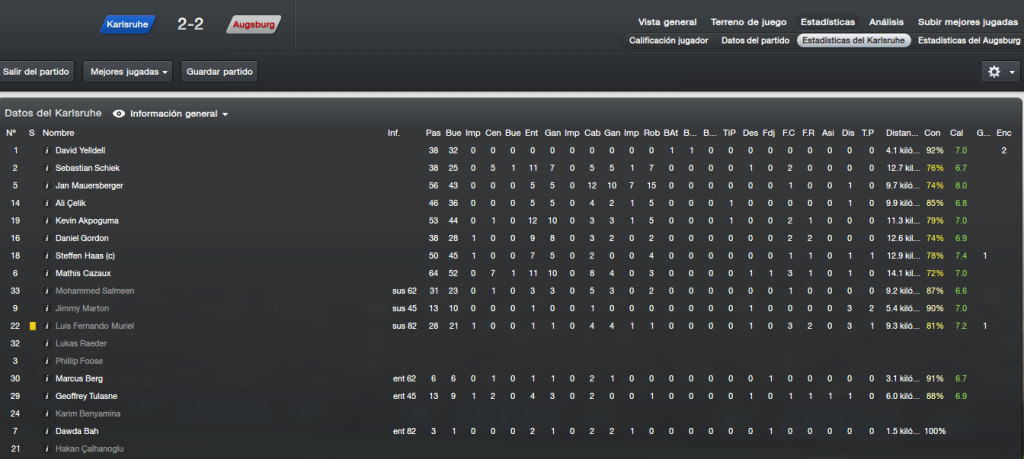Image resolution: width=1024 pixels, height=459 pixels.
Task: Sort table by Cal column header
Action: point(956,133)
